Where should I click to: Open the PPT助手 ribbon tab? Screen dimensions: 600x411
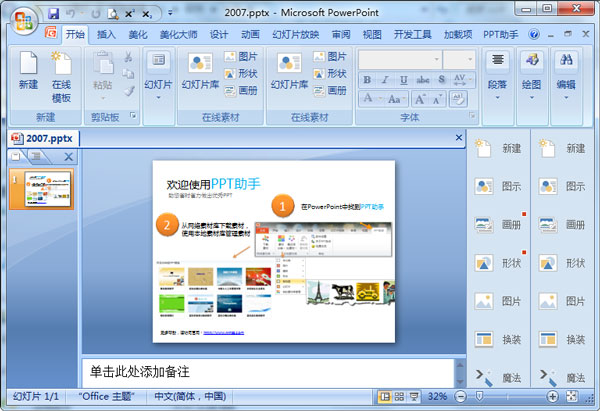501,35
